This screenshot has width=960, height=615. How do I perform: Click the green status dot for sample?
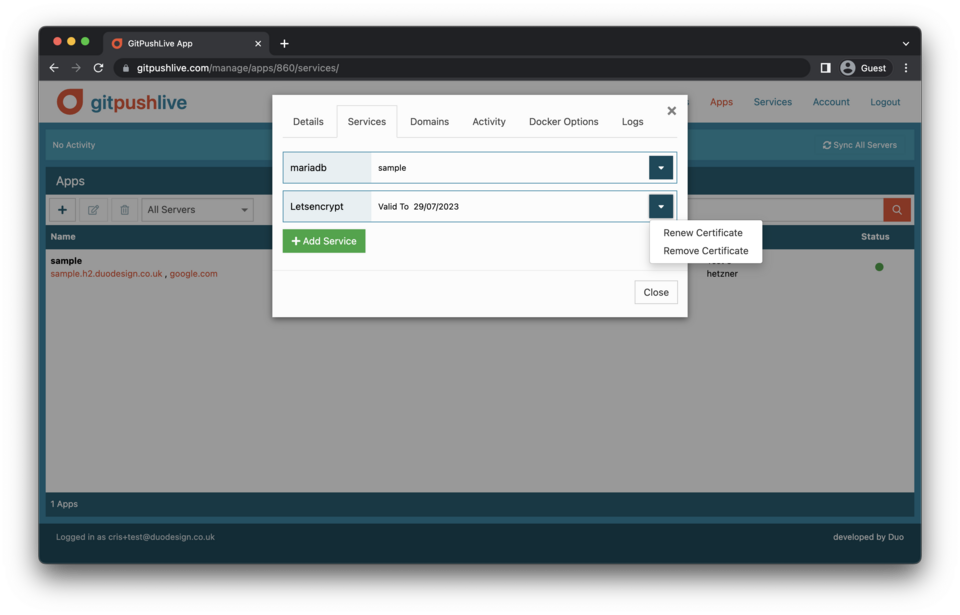pyautogui.click(x=879, y=267)
